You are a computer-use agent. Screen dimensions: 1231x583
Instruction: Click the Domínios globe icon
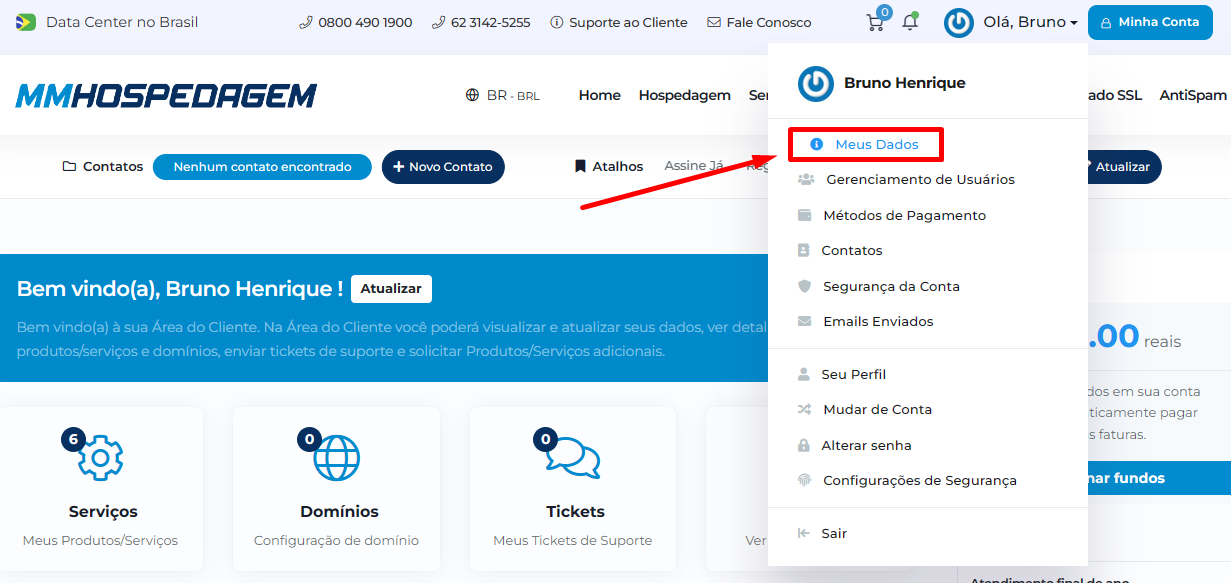pos(336,459)
